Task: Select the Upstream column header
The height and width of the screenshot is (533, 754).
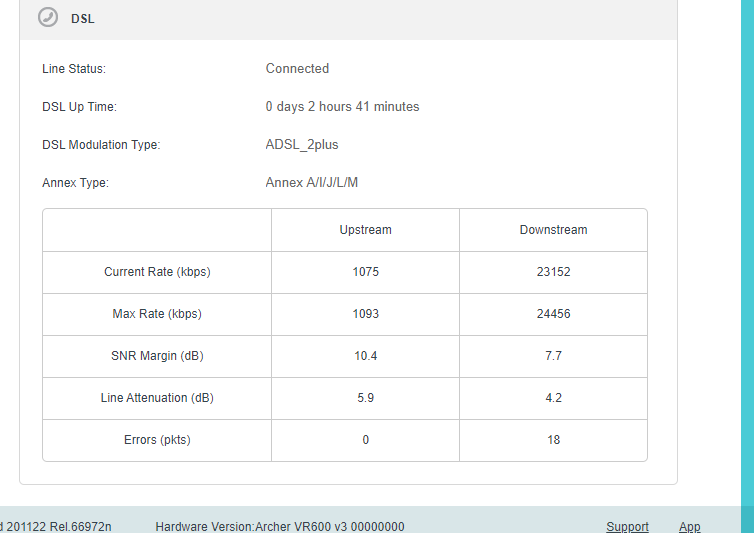Action: tap(365, 230)
